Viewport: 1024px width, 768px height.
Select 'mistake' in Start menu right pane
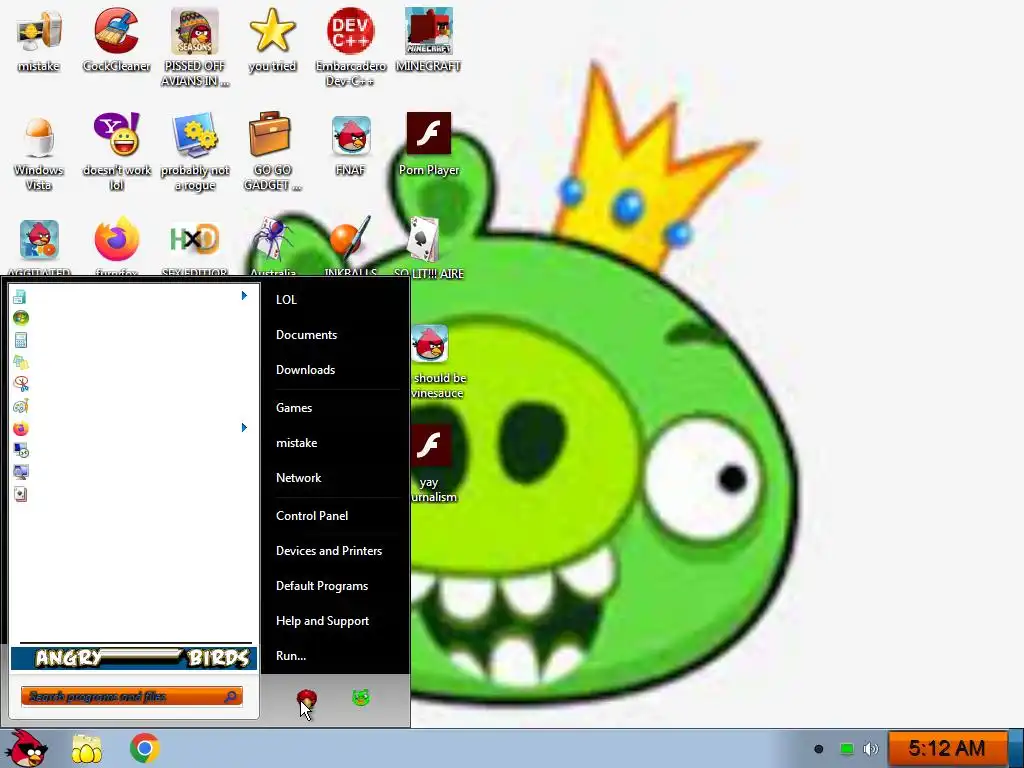point(296,443)
